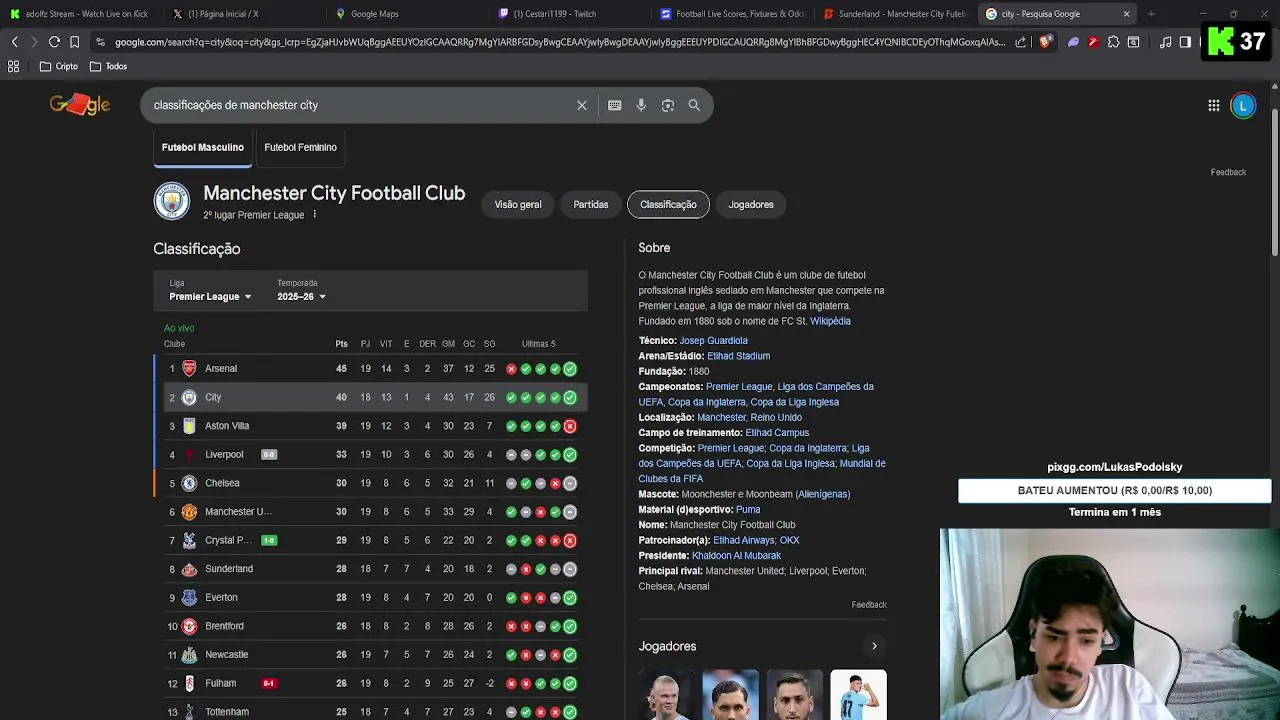The height and width of the screenshot is (720, 1280).
Task: Click the Feedback link under Sobre panel
Action: [x=869, y=605]
